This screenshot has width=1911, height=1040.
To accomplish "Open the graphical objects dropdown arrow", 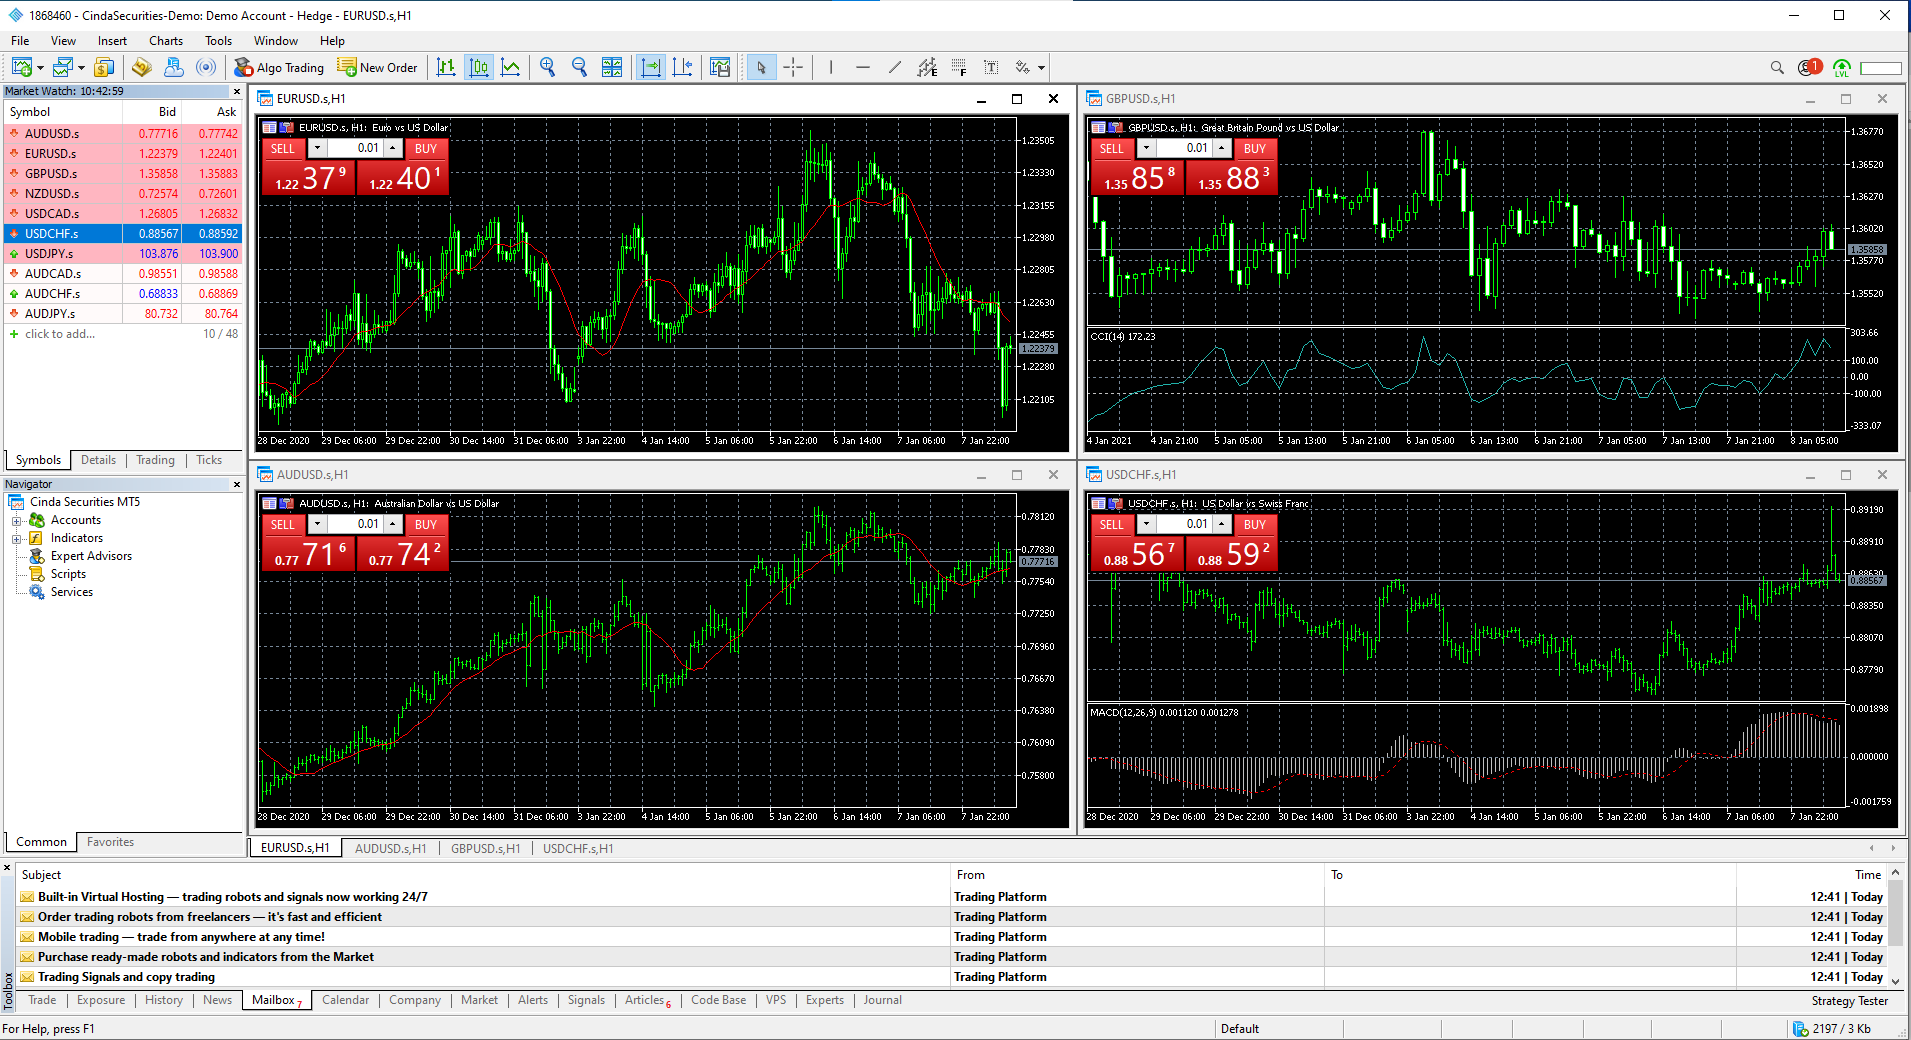I will 1041,68.
